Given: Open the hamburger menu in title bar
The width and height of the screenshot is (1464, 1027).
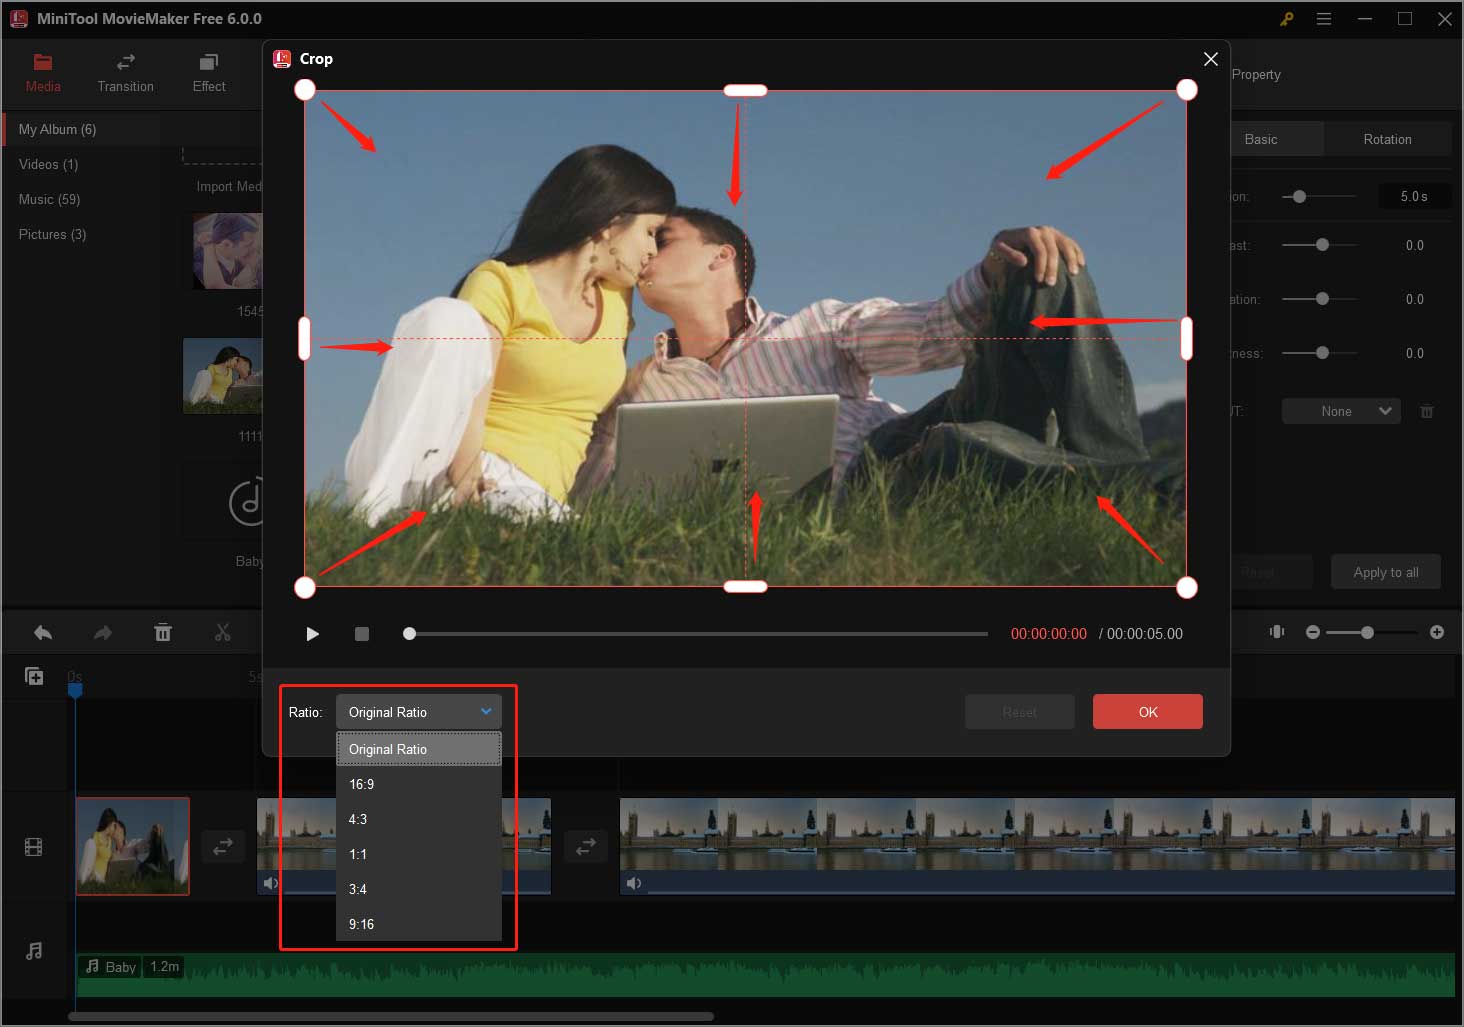Looking at the screenshot, I should pos(1324,19).
